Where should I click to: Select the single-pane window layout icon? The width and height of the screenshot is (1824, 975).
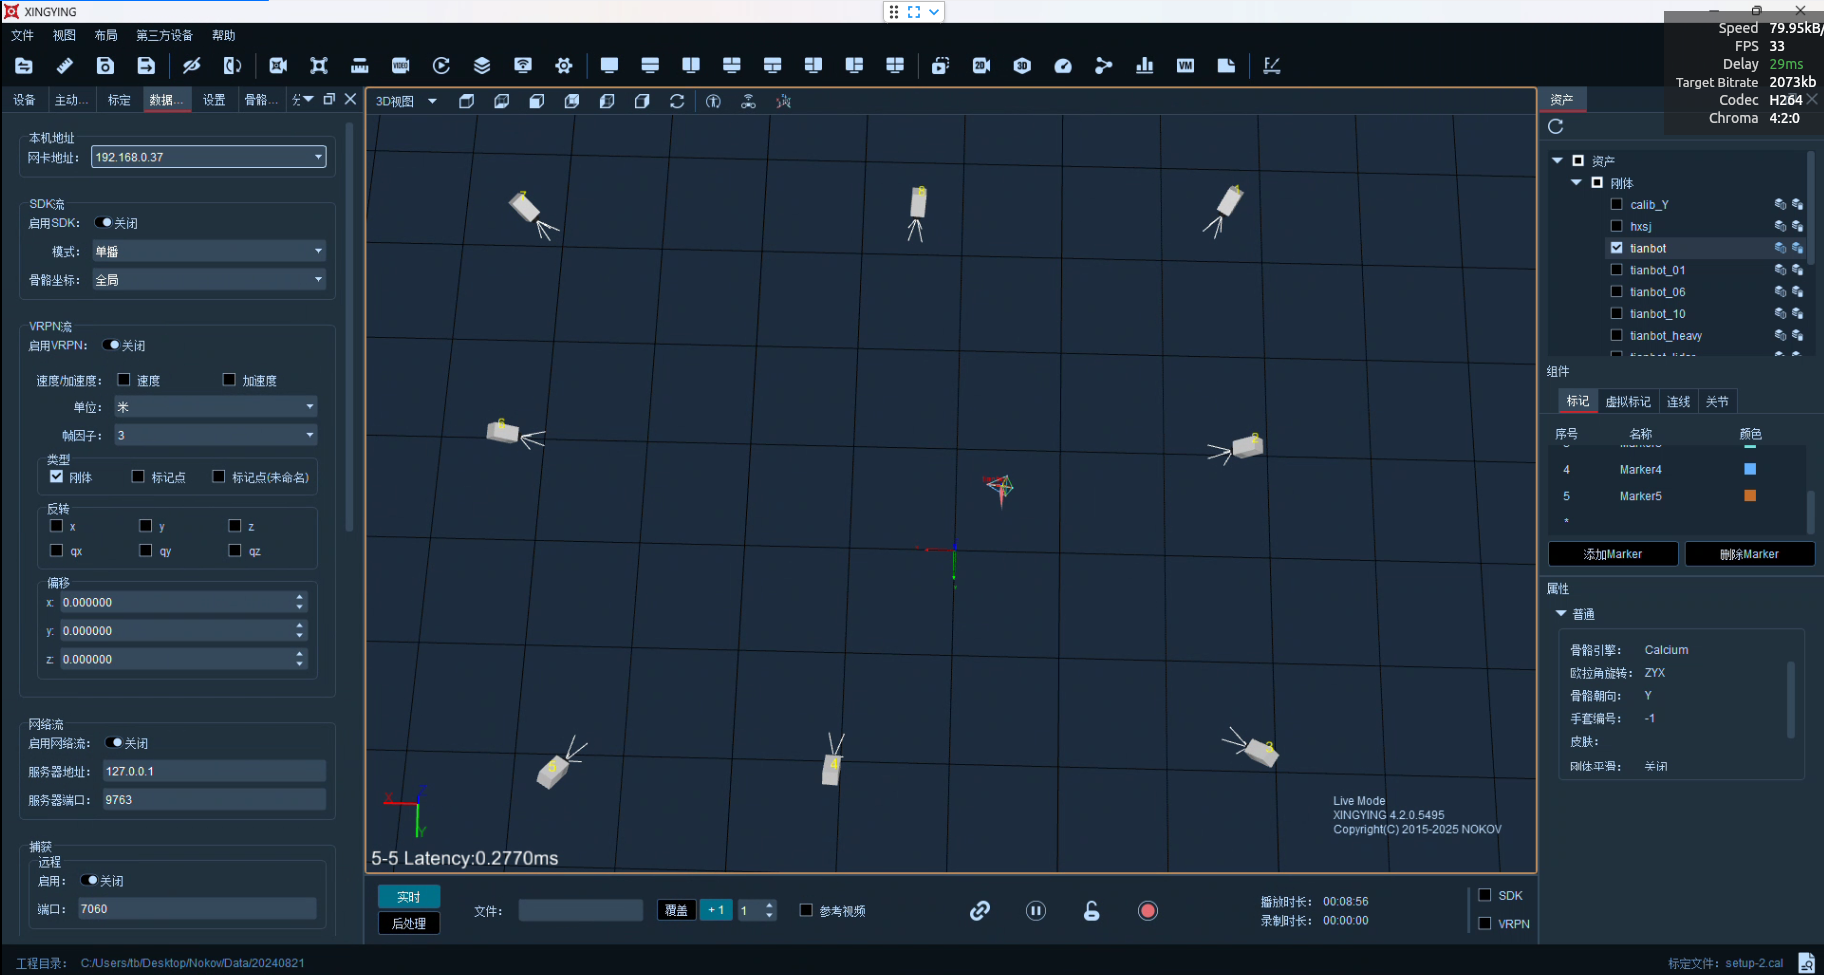[609, 66]
